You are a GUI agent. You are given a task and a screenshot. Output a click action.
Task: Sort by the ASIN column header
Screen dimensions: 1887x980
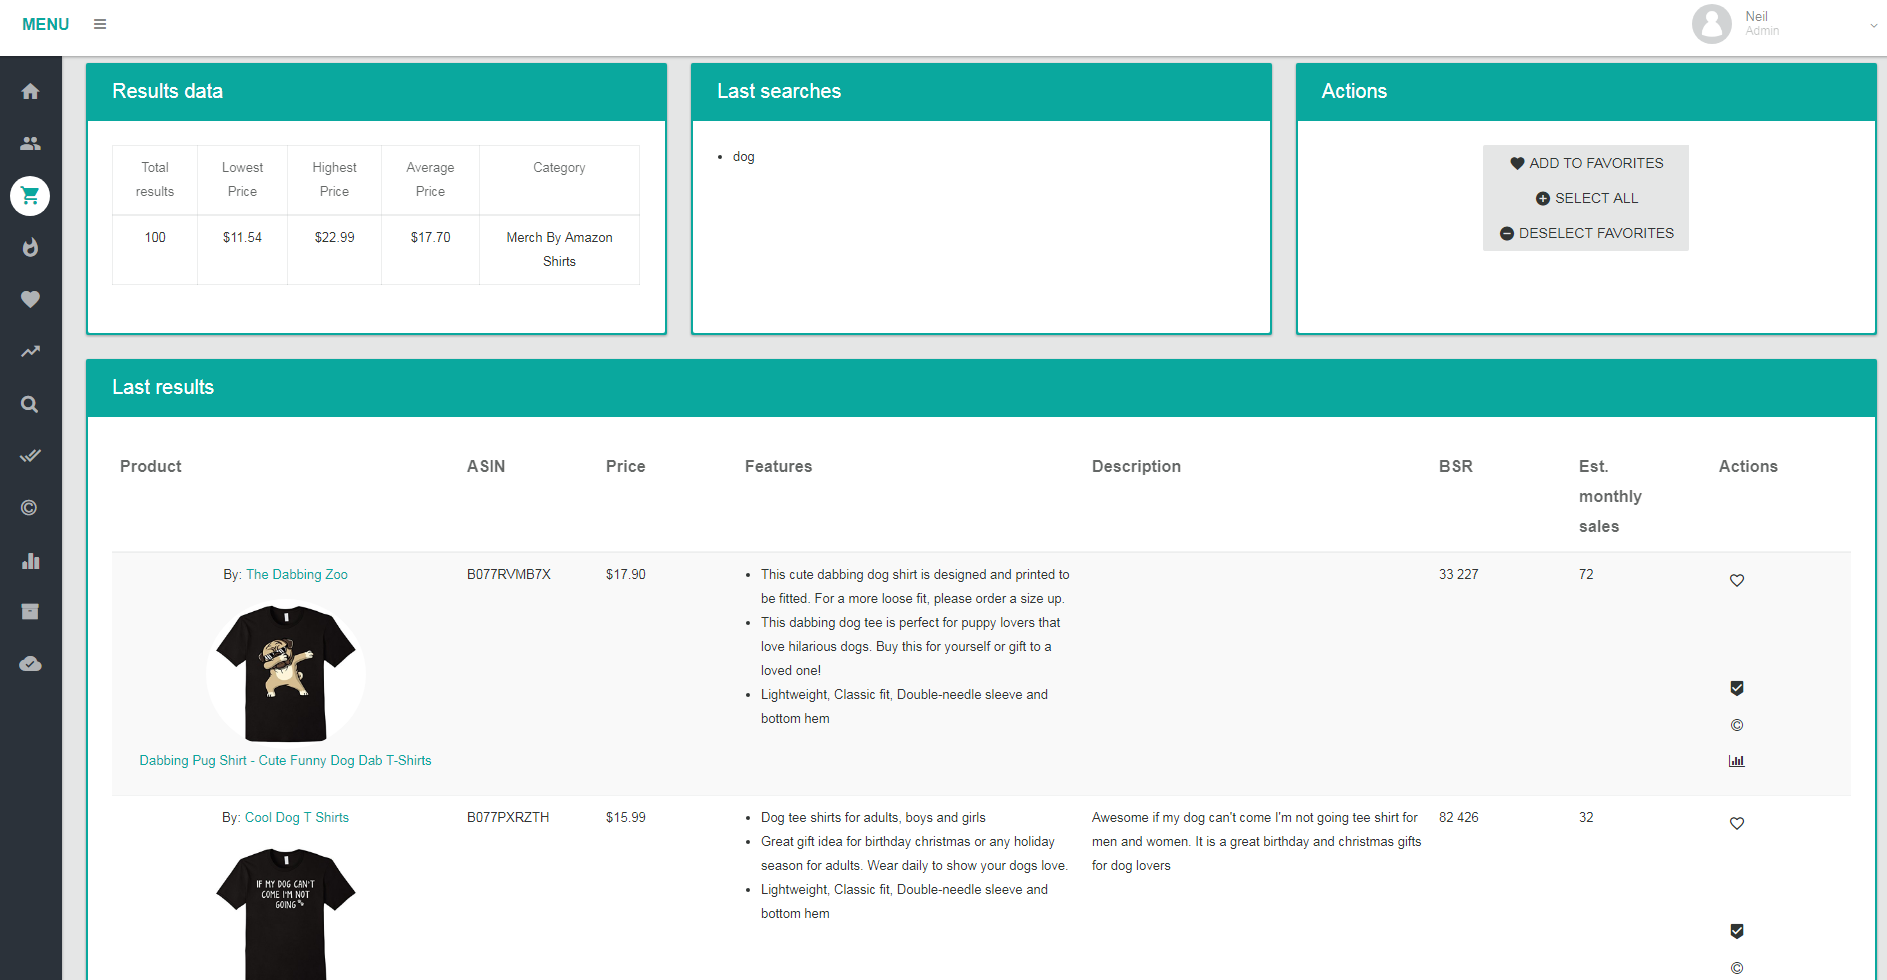coord(486,466)
